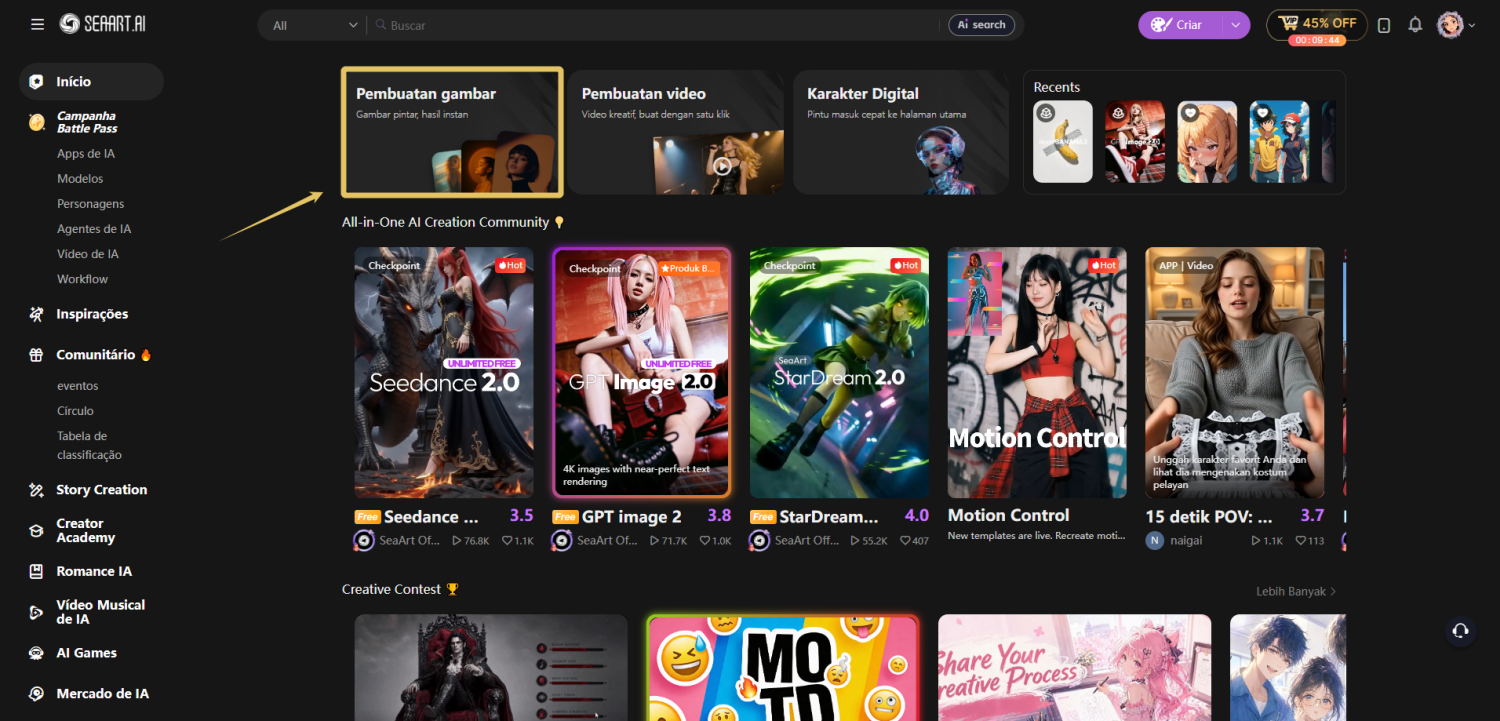Expand the profile menu chevron
The image size is (1500, 721).
pos(1472,26)
